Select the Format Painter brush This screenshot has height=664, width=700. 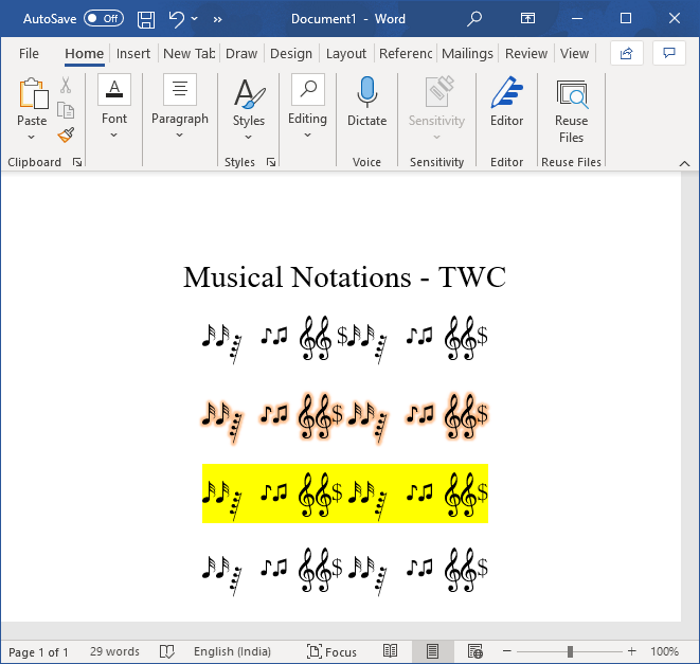(x=66, y=134)
